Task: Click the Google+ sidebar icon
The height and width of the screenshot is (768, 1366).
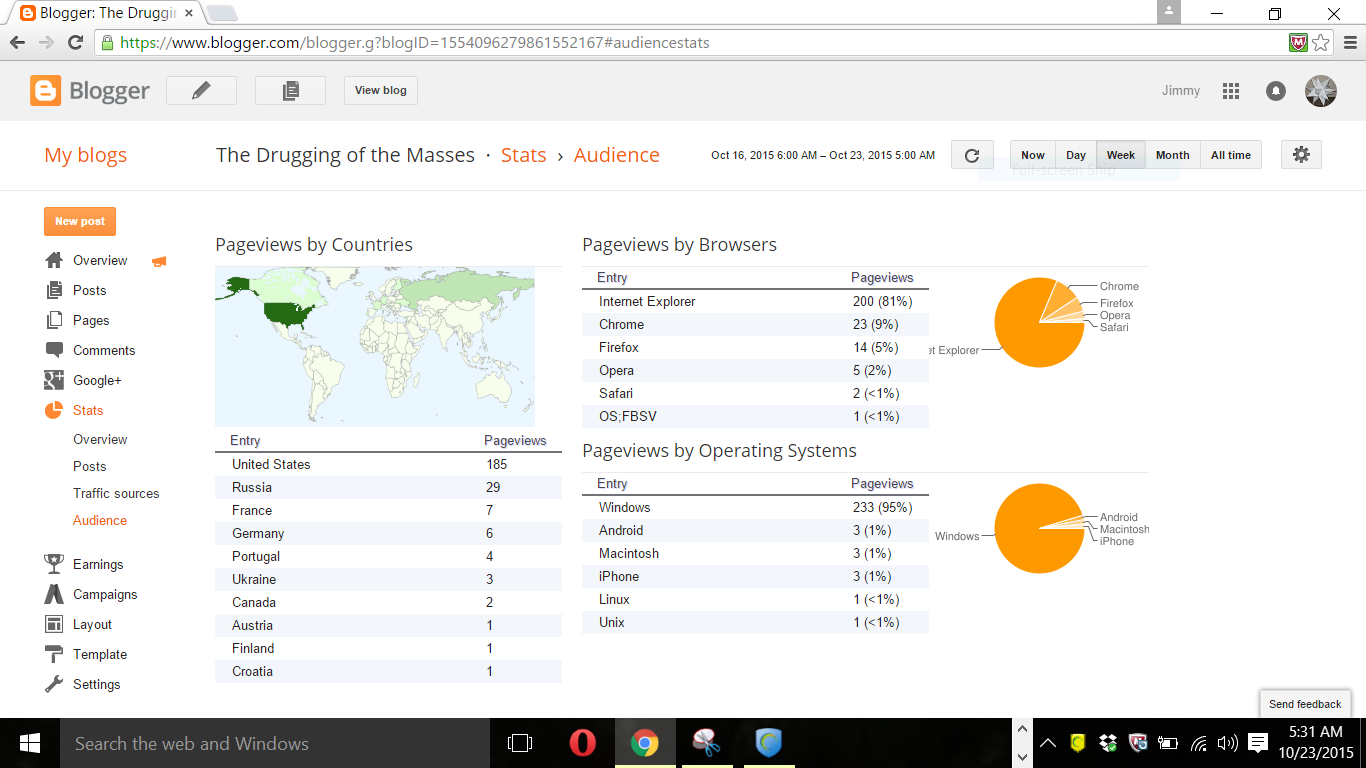Action: pos(54,380)
